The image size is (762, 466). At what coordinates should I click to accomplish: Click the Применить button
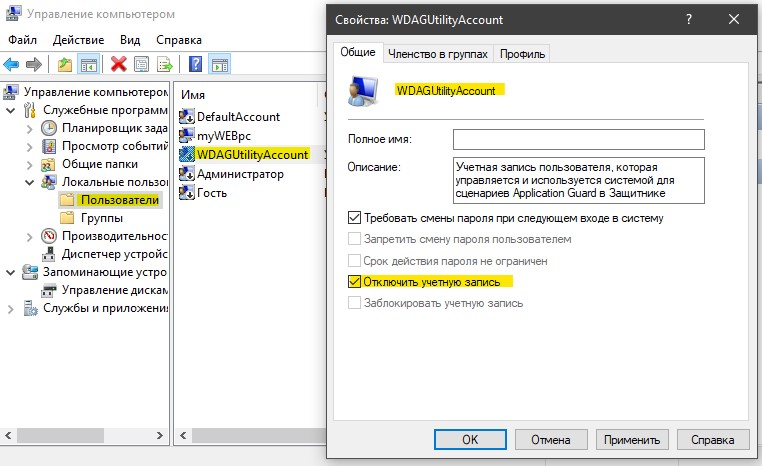(x=632, y=440)
